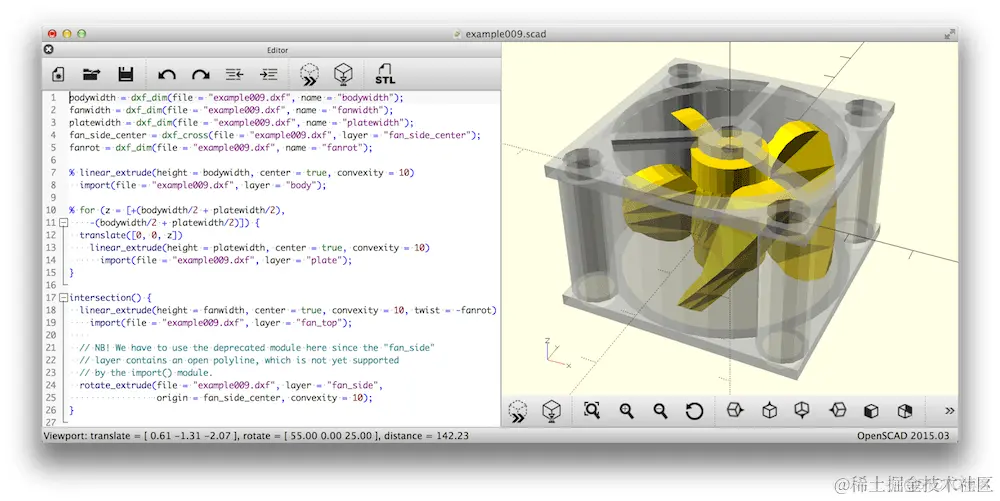Click the fanrot definition on line 5
1000x501 pixels.
[221, 147]
